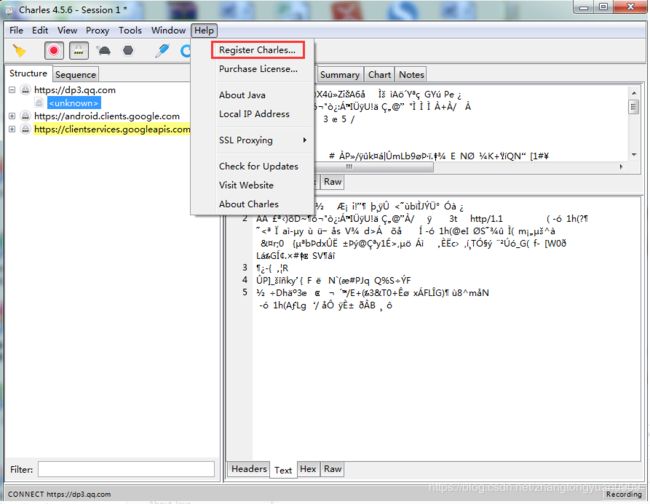
Task: Focus the Filter input field
Action: [126, 469]
